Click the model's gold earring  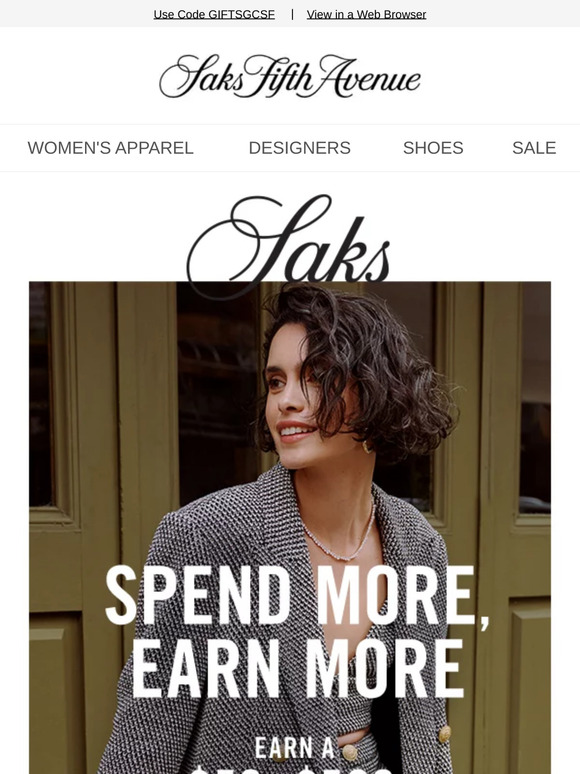point(366,446)
